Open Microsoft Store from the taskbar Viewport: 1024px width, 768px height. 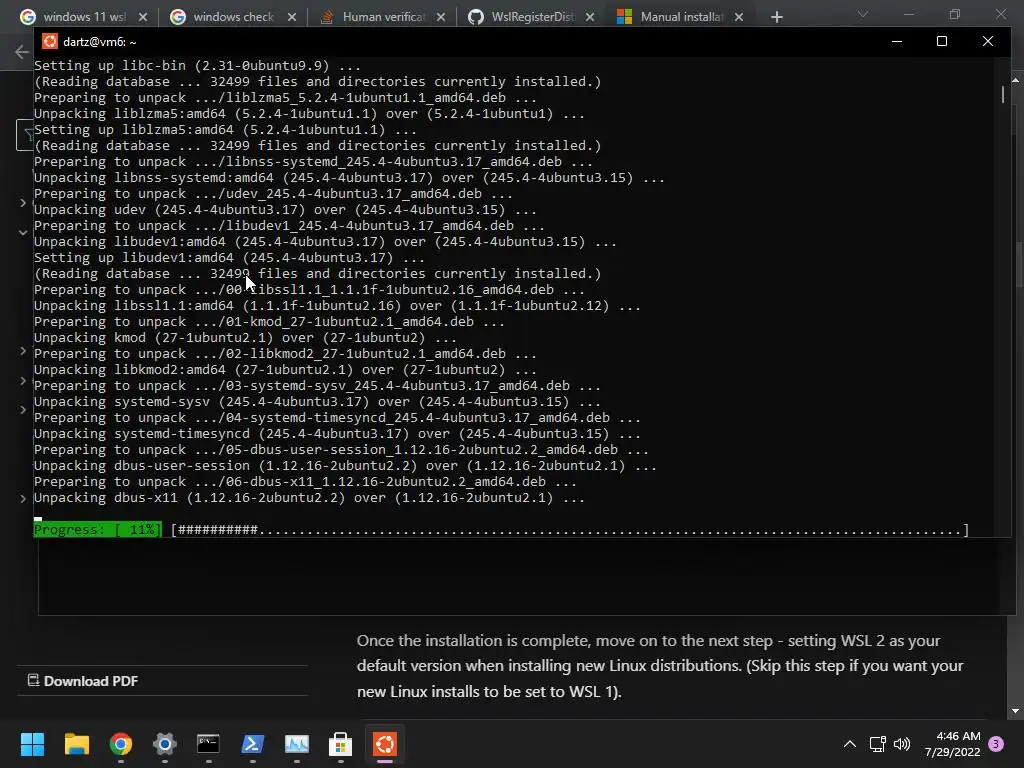click(340, 744)
